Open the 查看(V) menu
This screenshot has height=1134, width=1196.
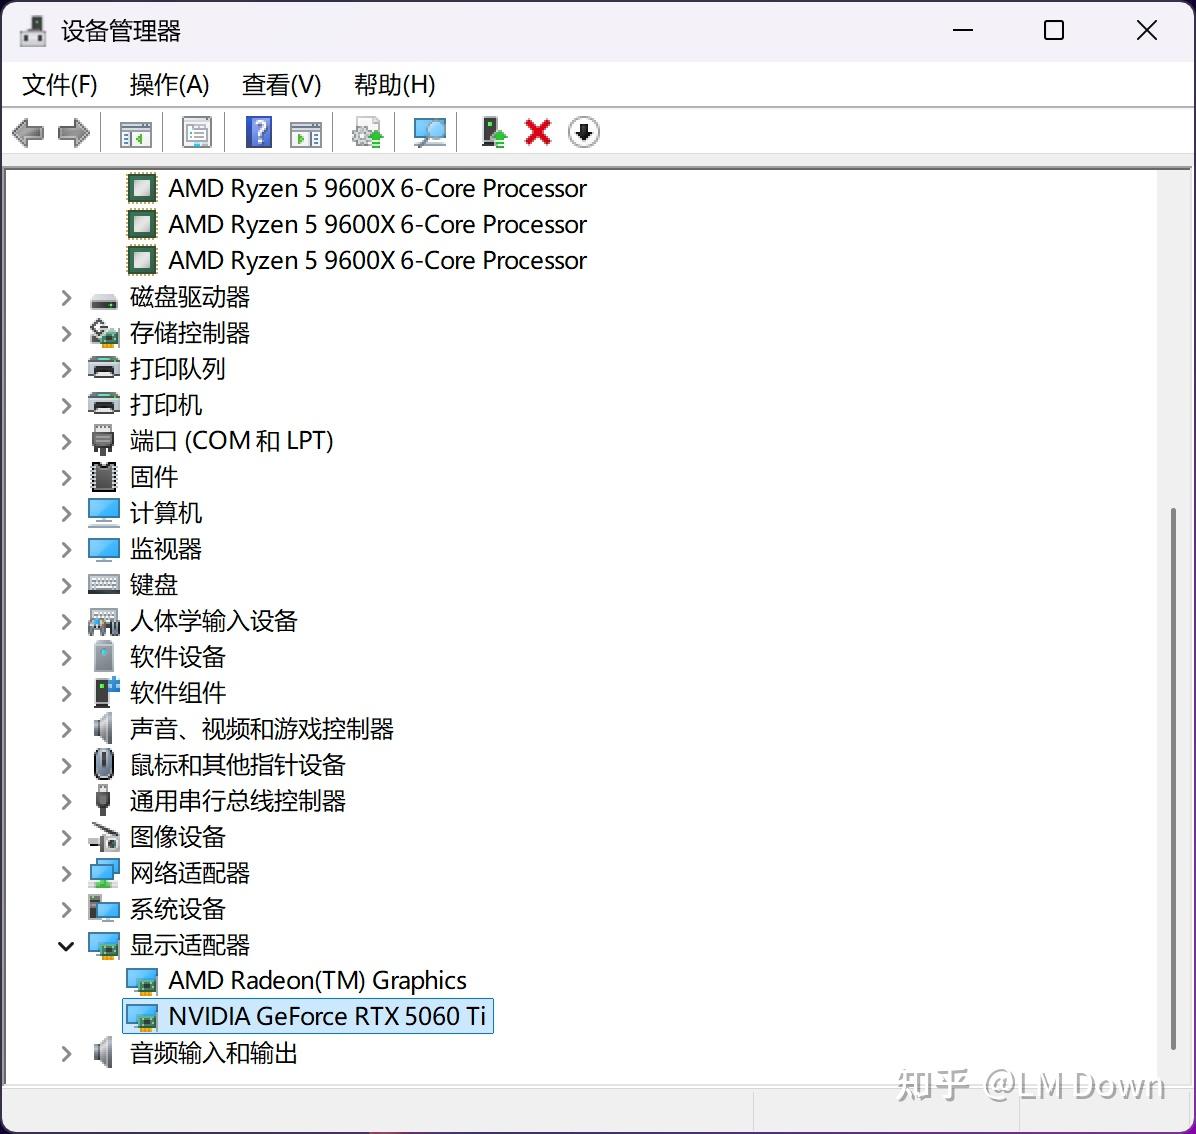tap(281, 85)
